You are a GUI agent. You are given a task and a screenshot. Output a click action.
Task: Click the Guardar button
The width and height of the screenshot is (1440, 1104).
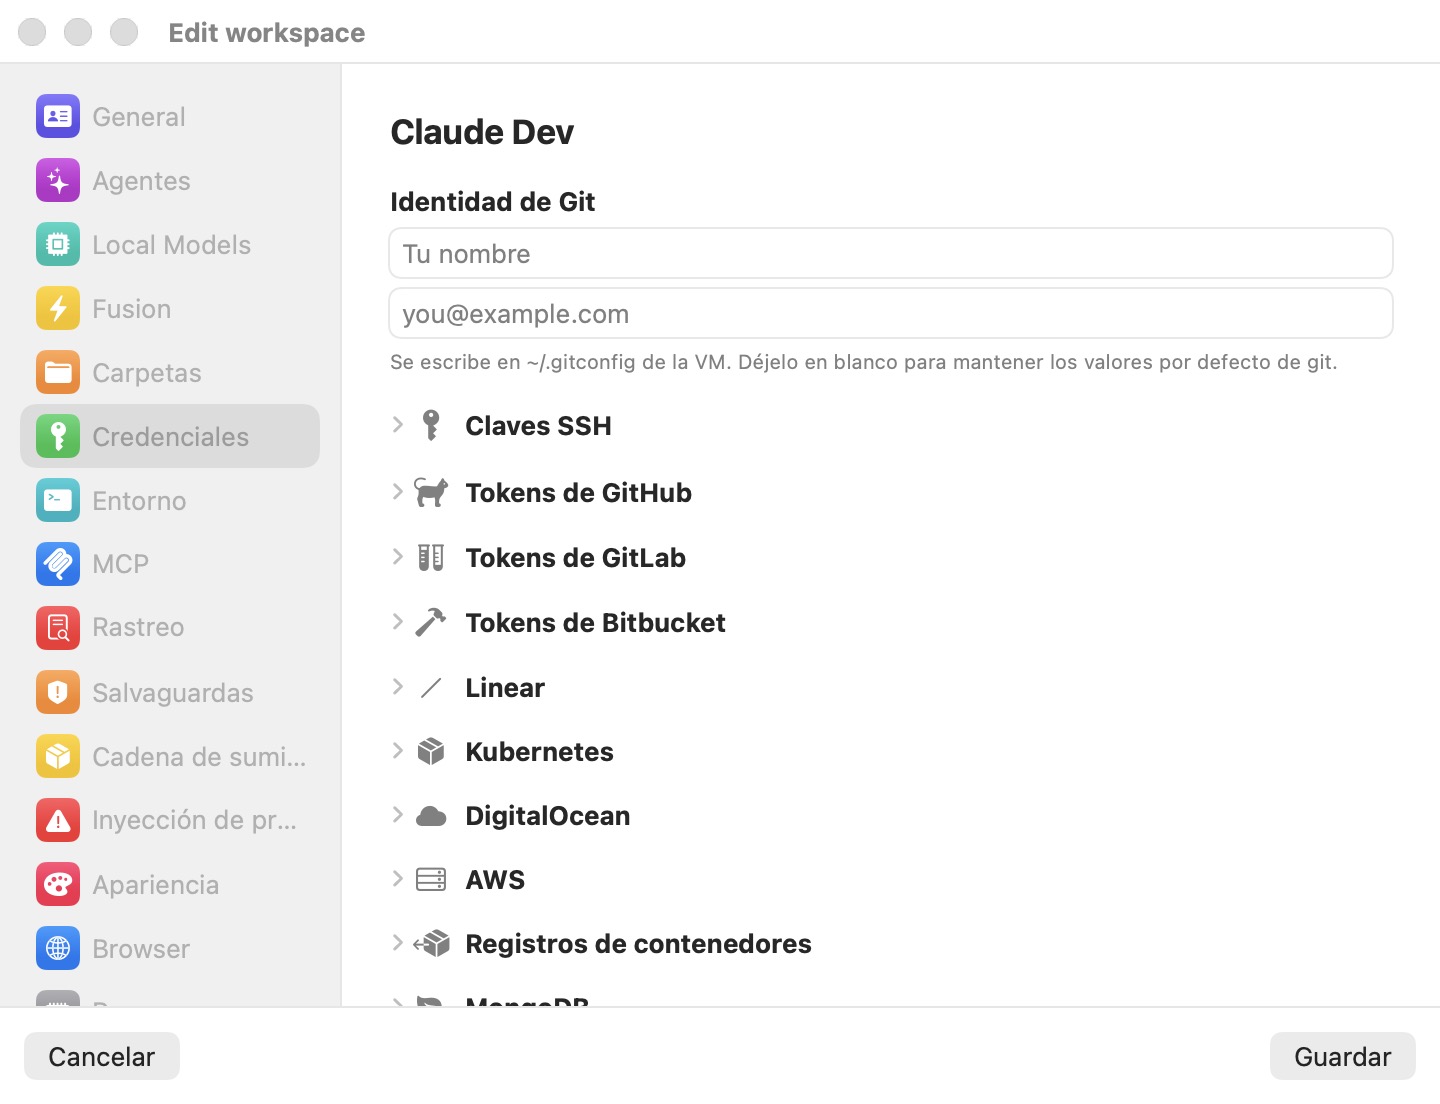[1342, 1056]
